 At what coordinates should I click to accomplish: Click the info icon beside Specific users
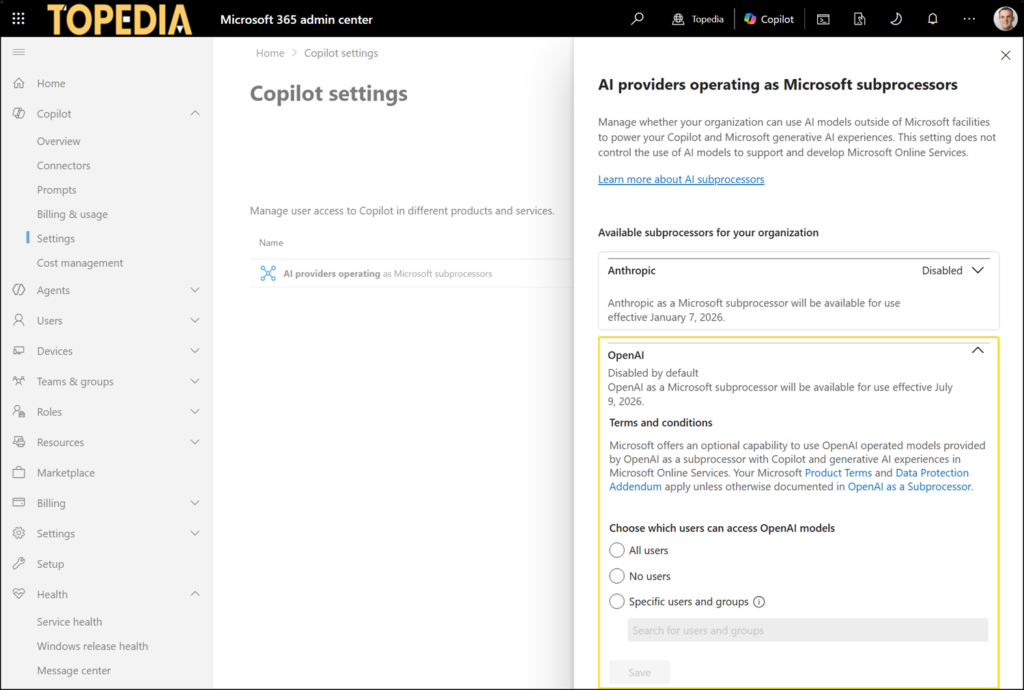759,602
